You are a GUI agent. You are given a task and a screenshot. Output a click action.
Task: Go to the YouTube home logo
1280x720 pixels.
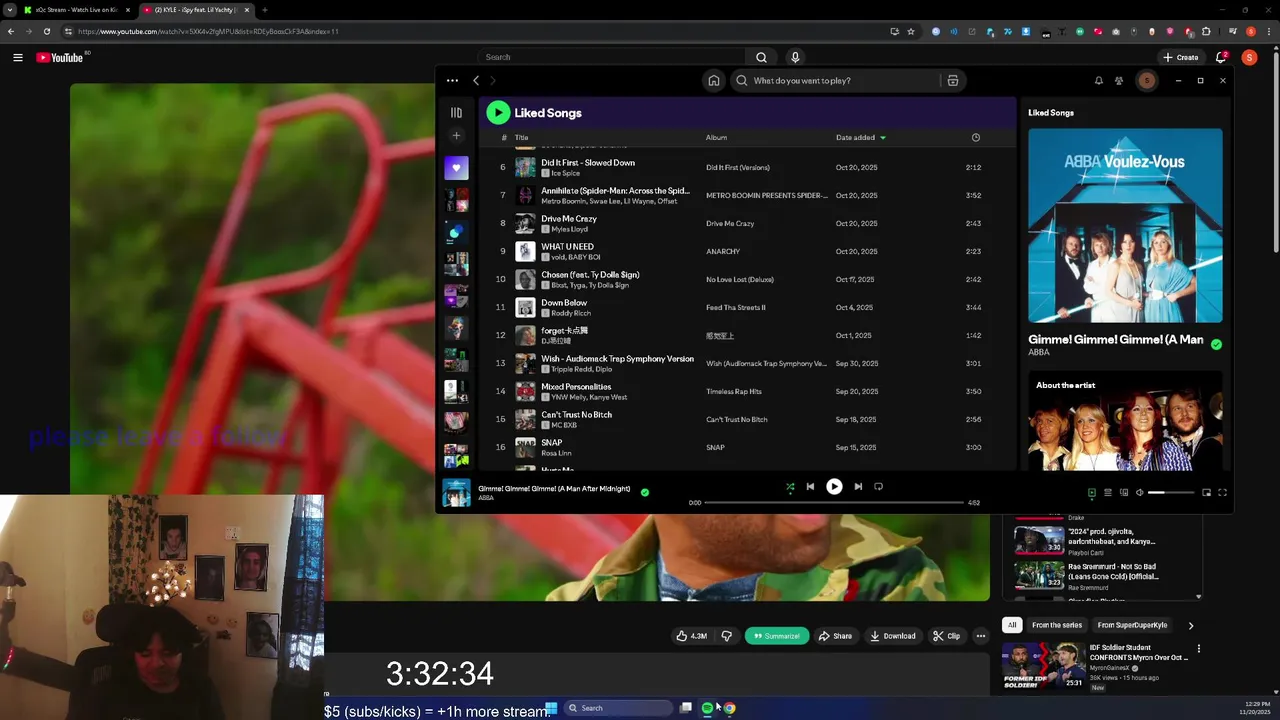pos(60,58)
